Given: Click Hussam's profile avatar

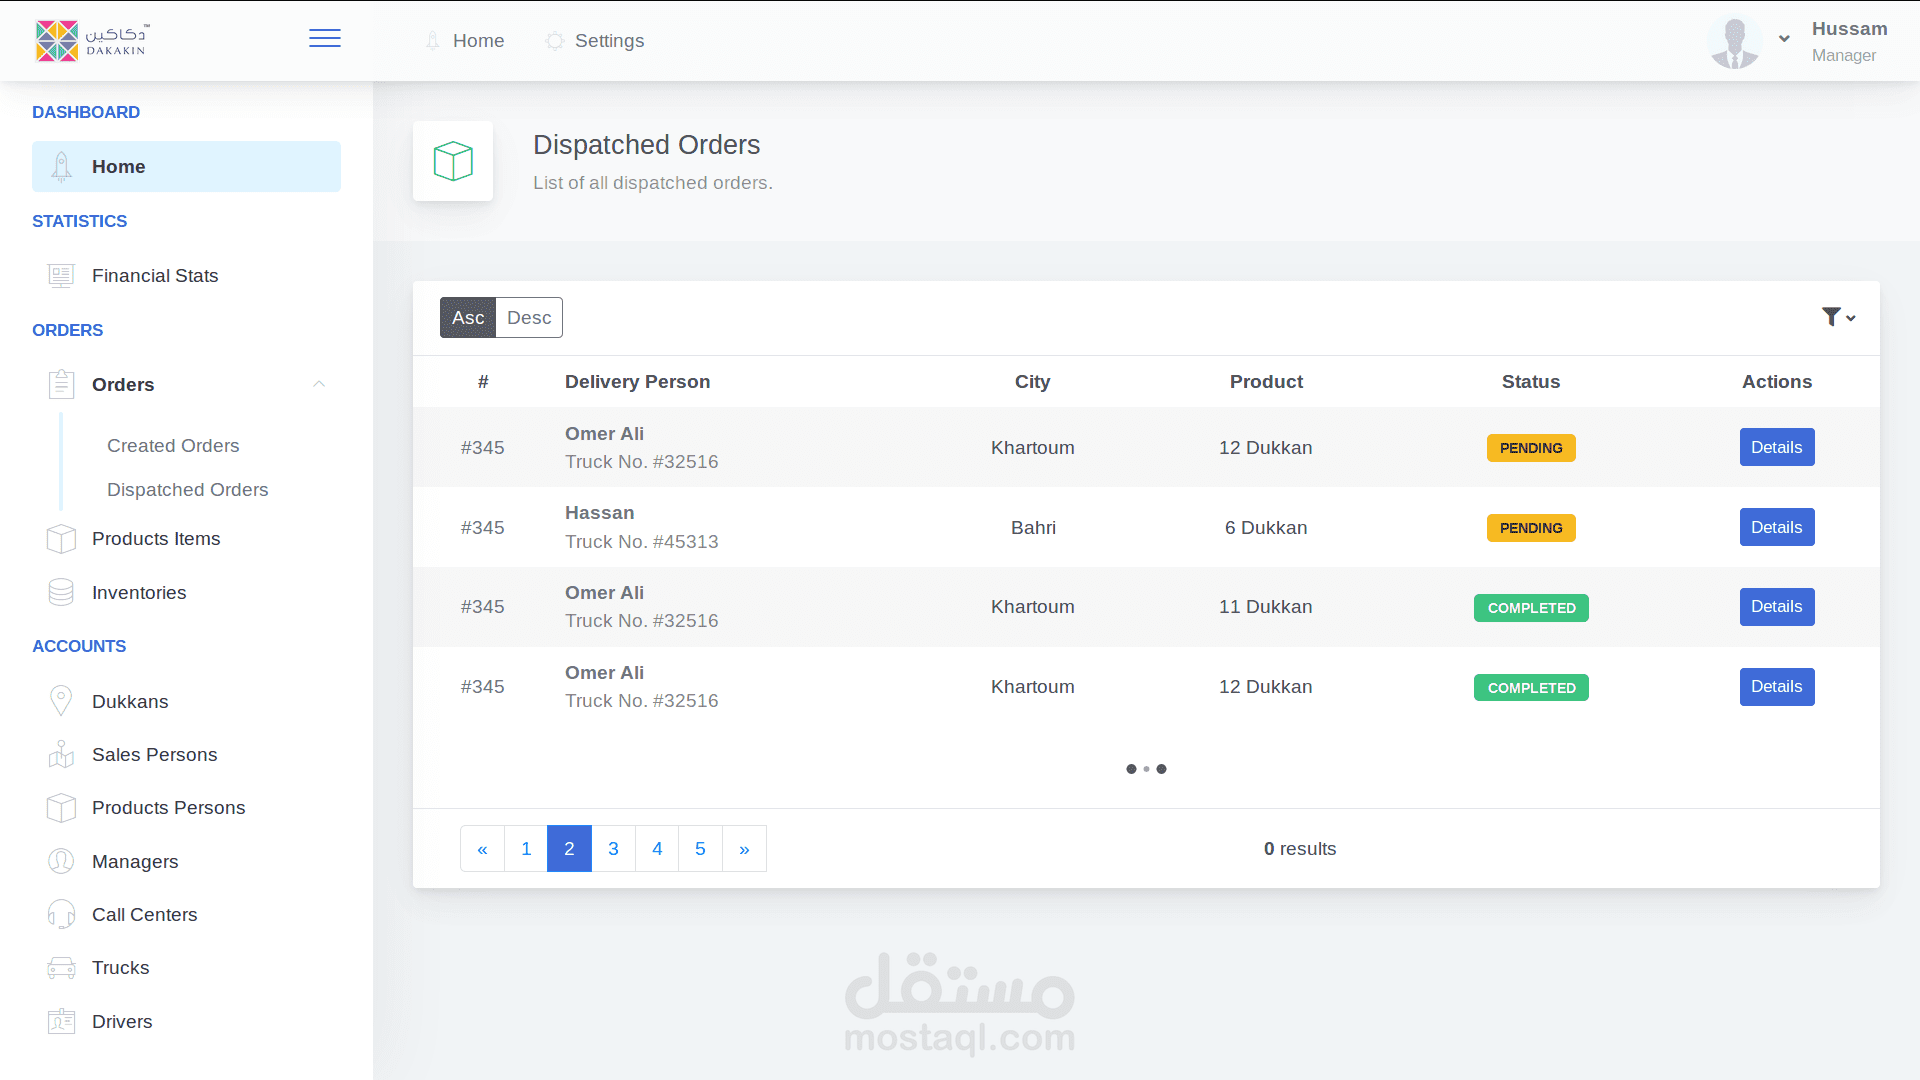Looking at the screenshot, I should pos(1735,42).
